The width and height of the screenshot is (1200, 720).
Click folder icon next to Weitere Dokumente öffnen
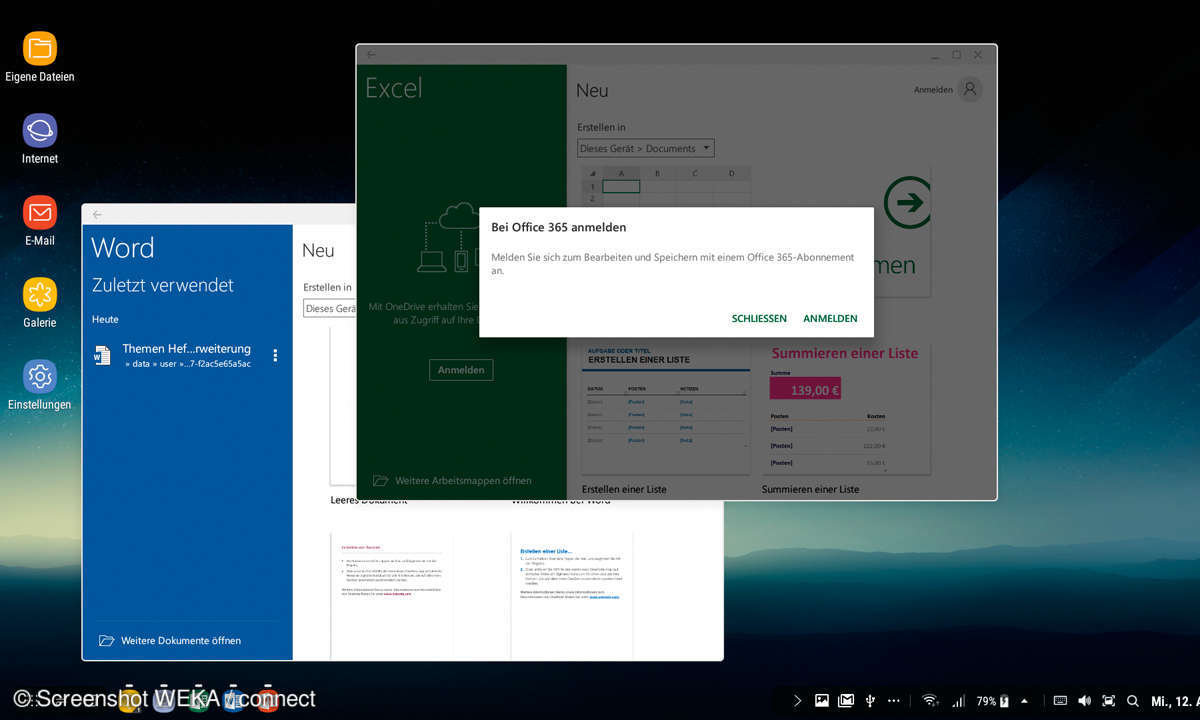click(106, 640)
